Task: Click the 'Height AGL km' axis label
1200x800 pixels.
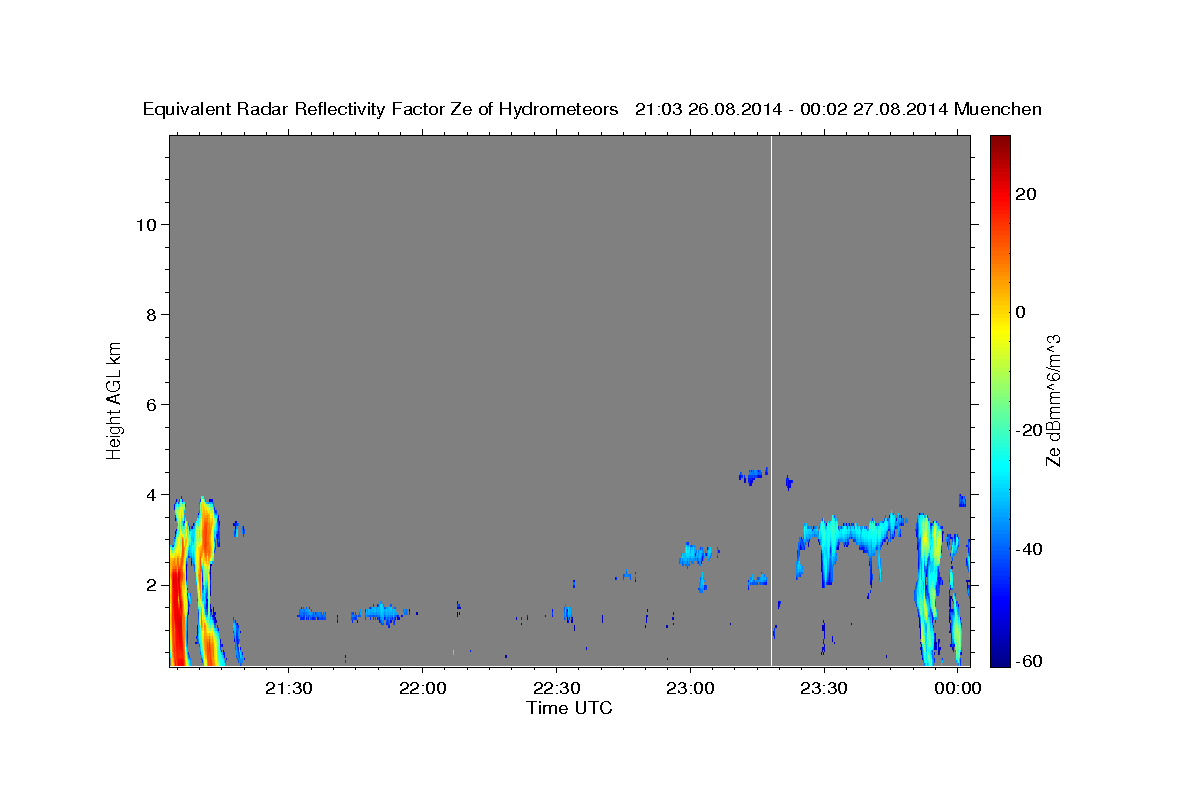Action: click(x=115, y=399)
